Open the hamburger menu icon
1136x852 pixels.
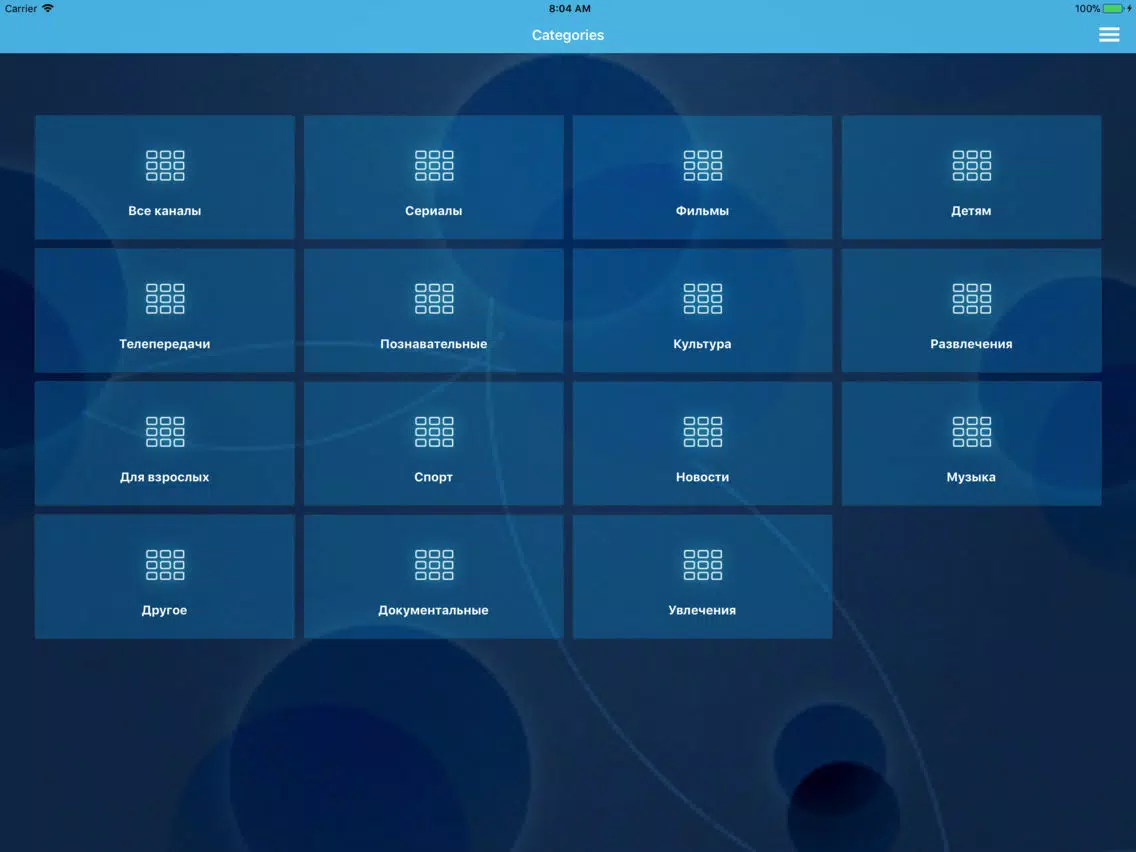(1108, 35)
